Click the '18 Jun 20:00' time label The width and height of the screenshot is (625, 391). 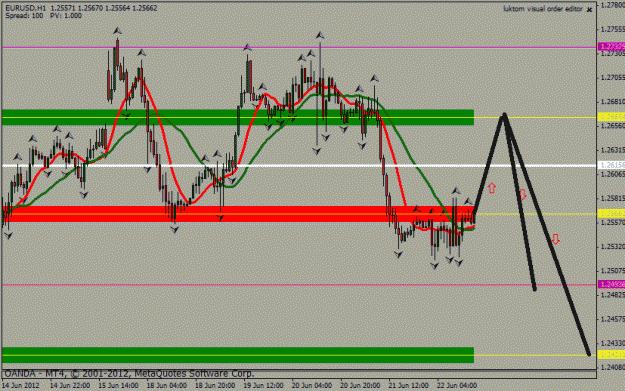(215, 385)
